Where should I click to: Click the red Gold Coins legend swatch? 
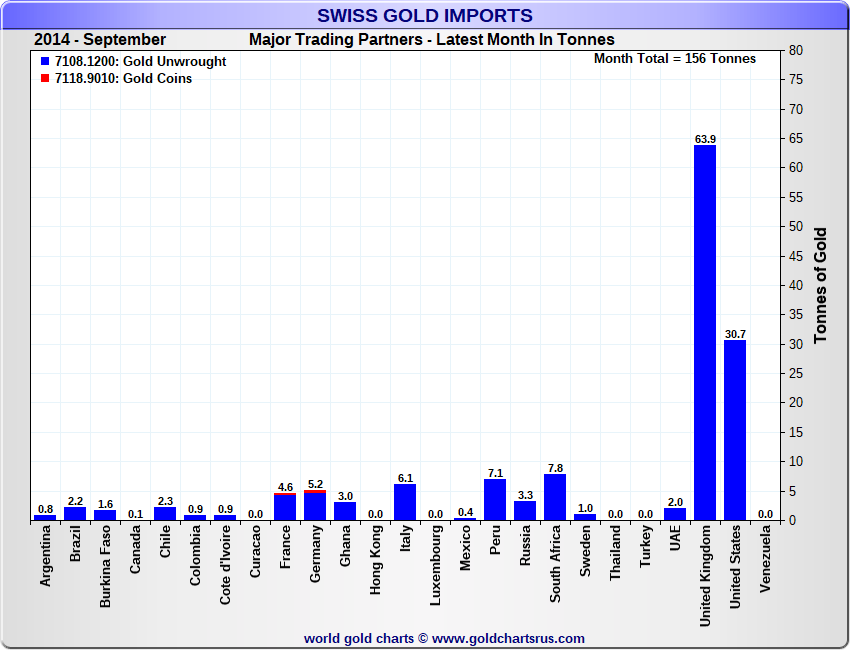[x=45, y=79]
